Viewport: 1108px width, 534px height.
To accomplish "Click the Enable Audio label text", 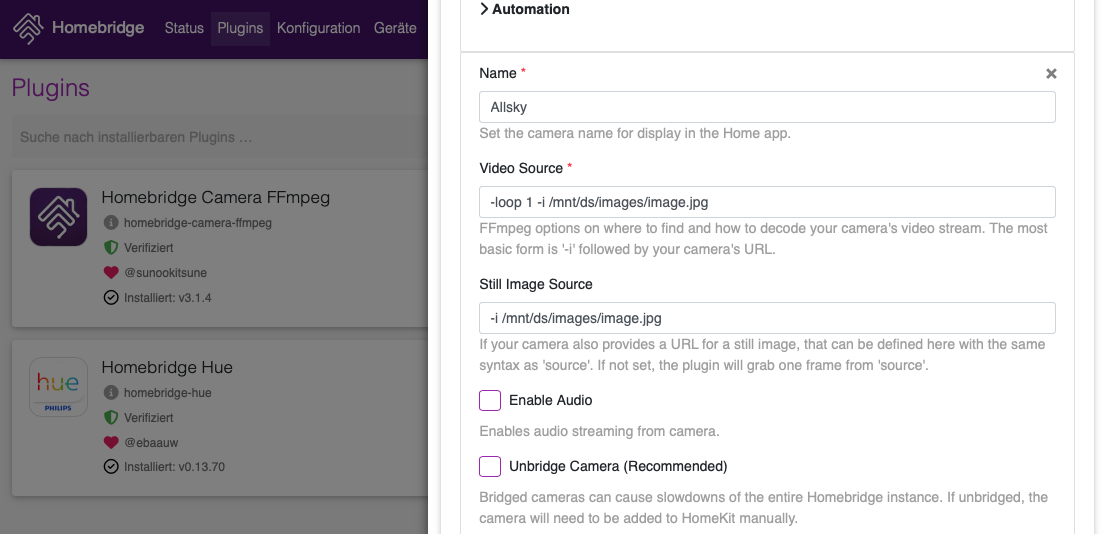I will click(550, 400).
